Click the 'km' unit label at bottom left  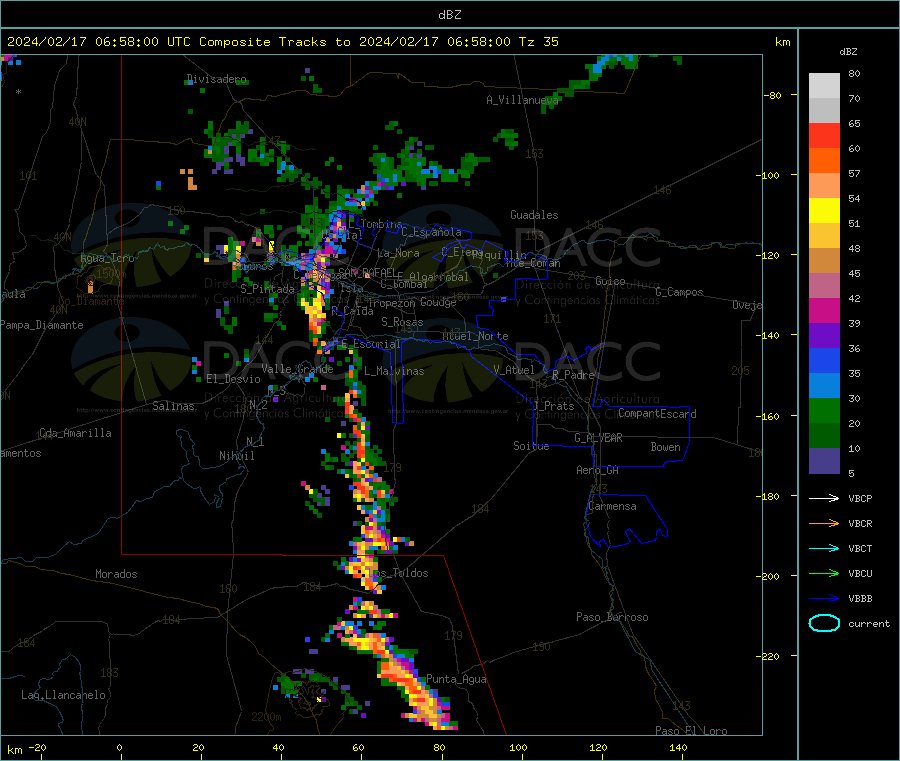pos(14,750)
